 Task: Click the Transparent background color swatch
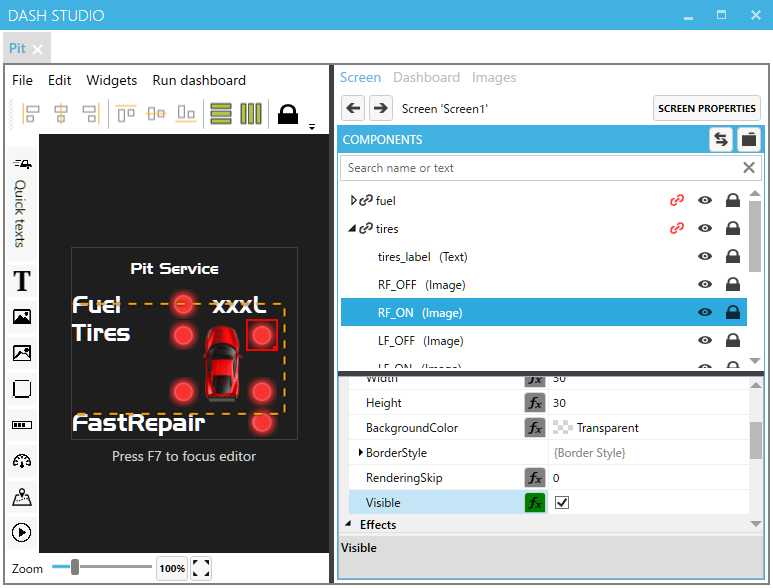pos(562,427)
